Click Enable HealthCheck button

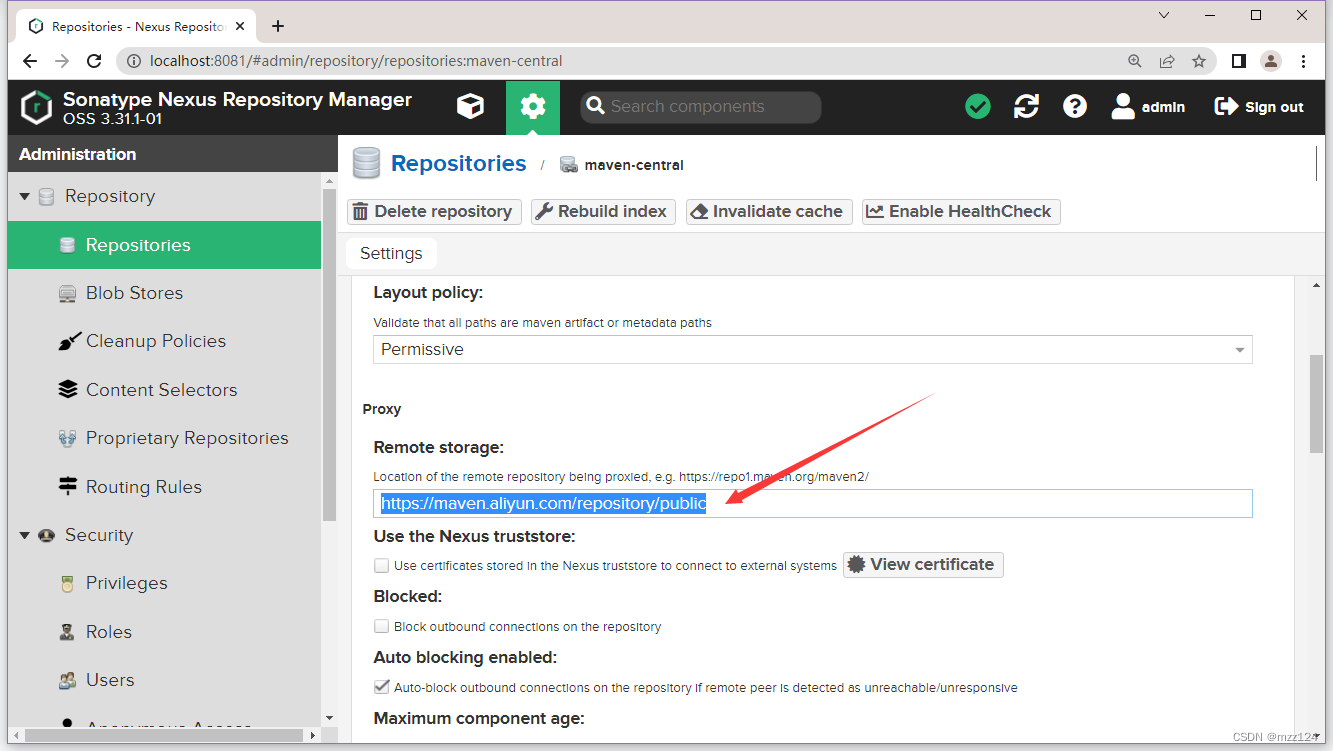(961, 212)
